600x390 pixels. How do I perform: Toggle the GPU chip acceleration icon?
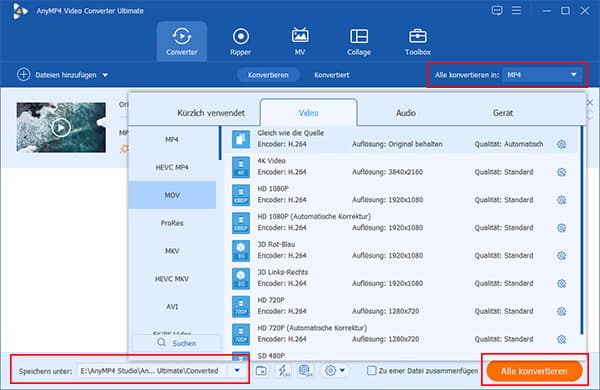pyautogui.click(x=305, y=370)
